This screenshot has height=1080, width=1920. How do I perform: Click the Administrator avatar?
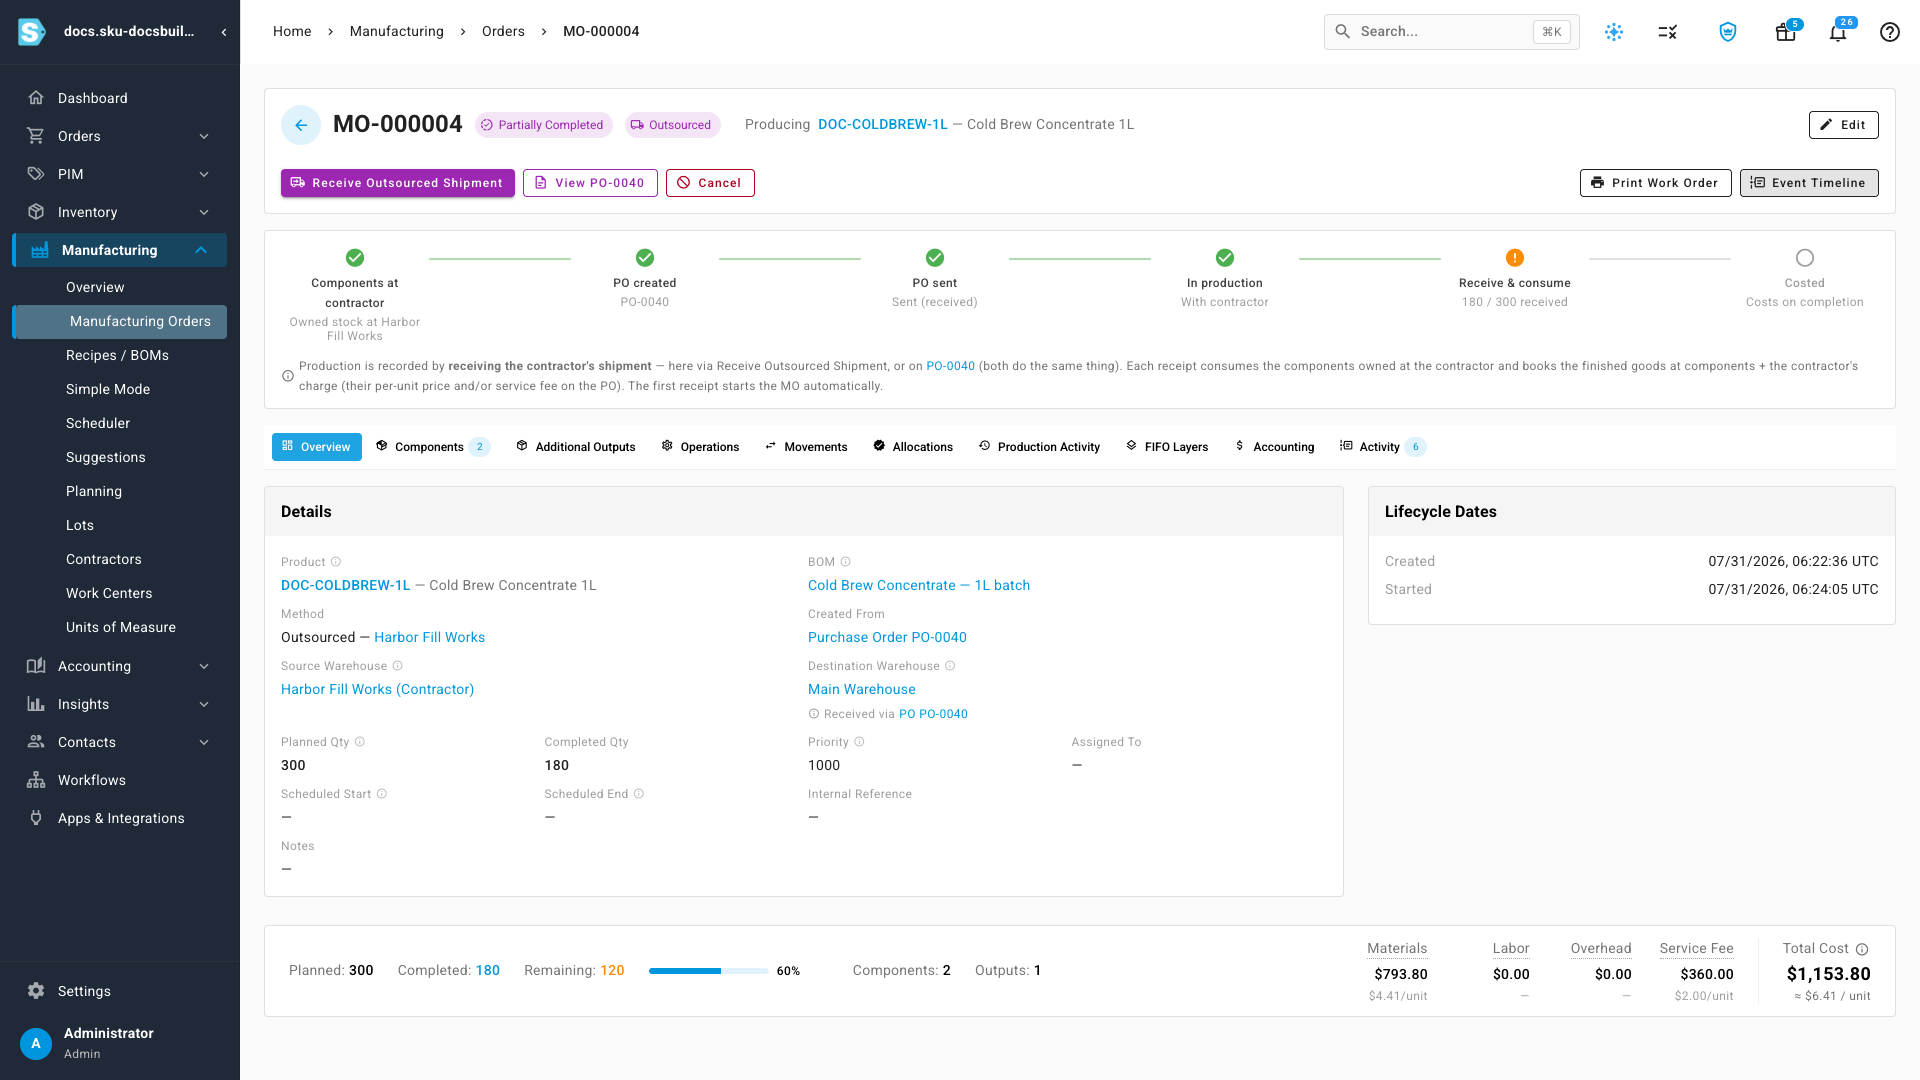point(36,1043)
